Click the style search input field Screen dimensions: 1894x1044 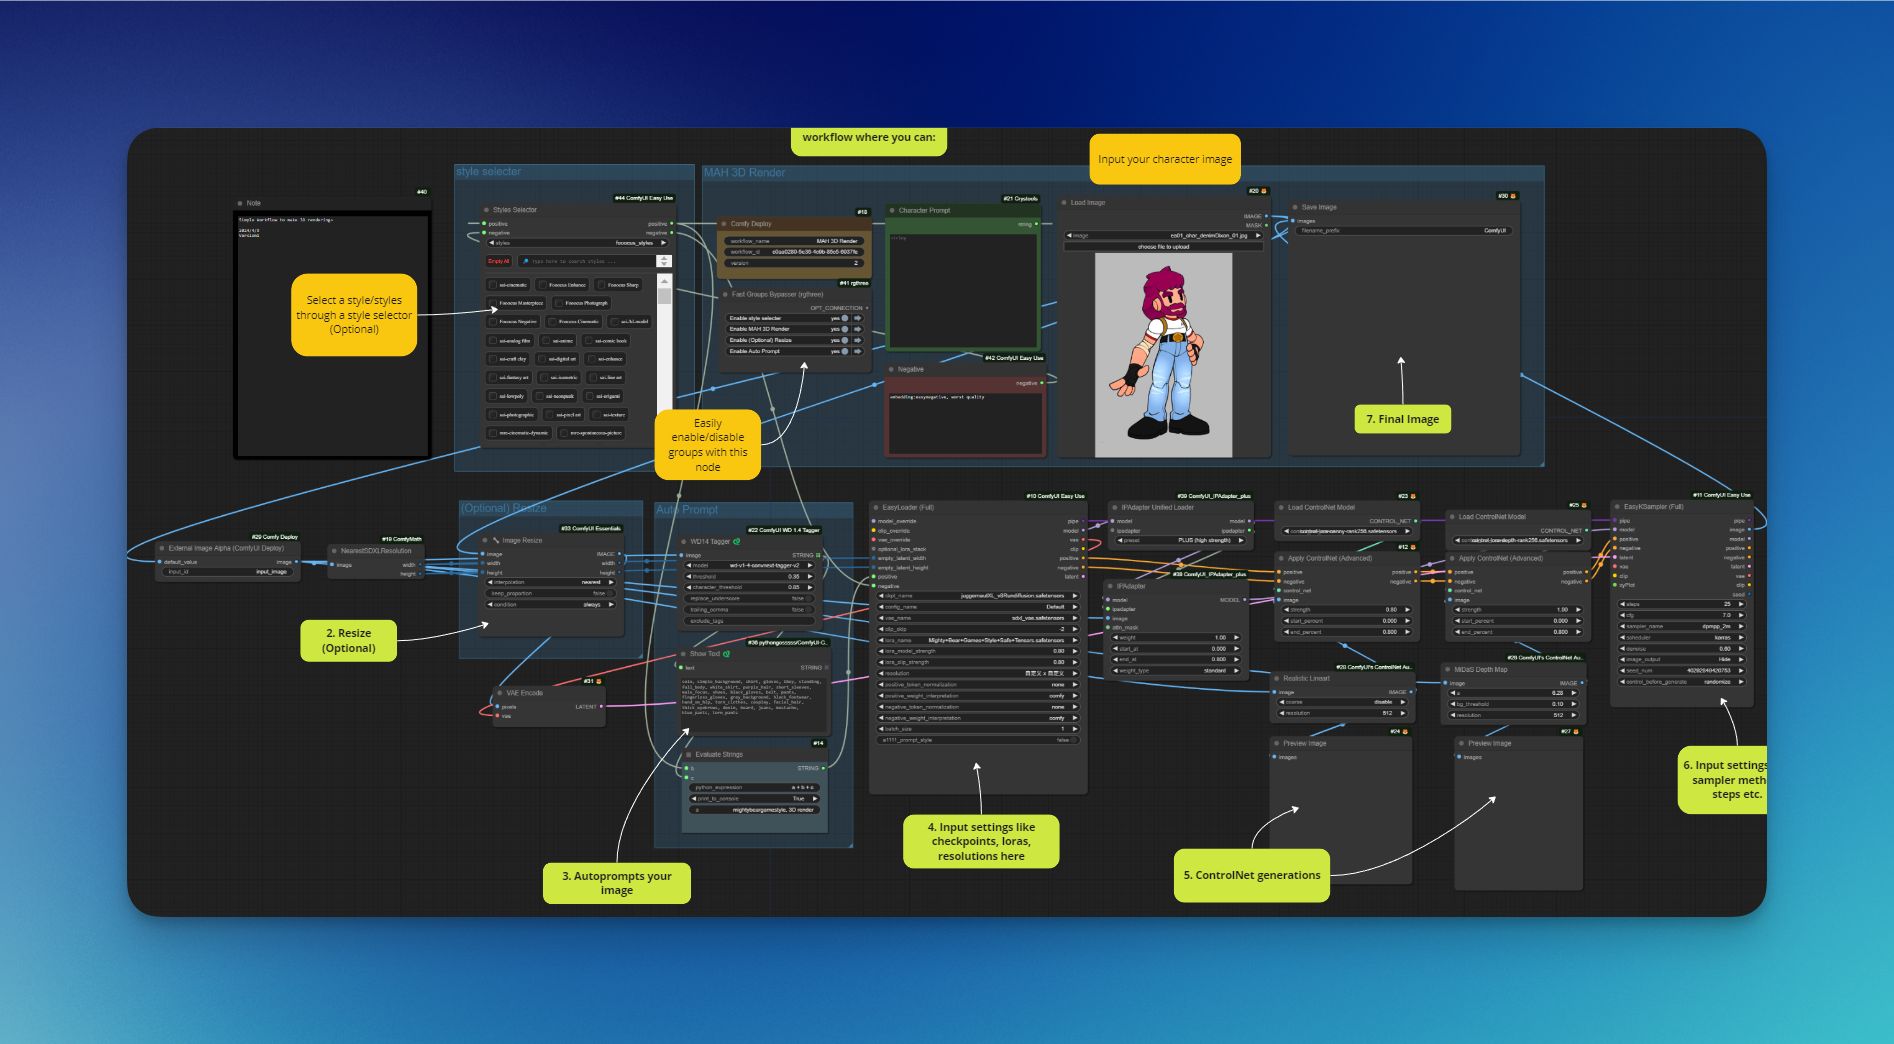pos(590,261)
